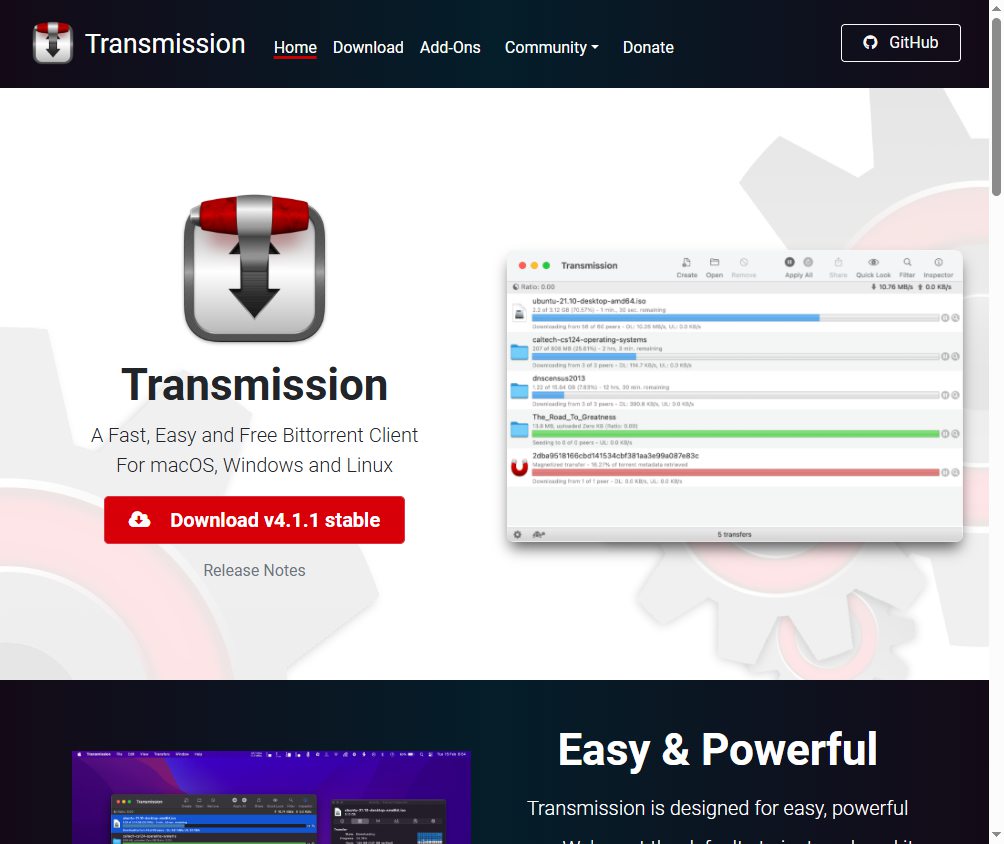Open the Release Notes link

tap(254, 571)
